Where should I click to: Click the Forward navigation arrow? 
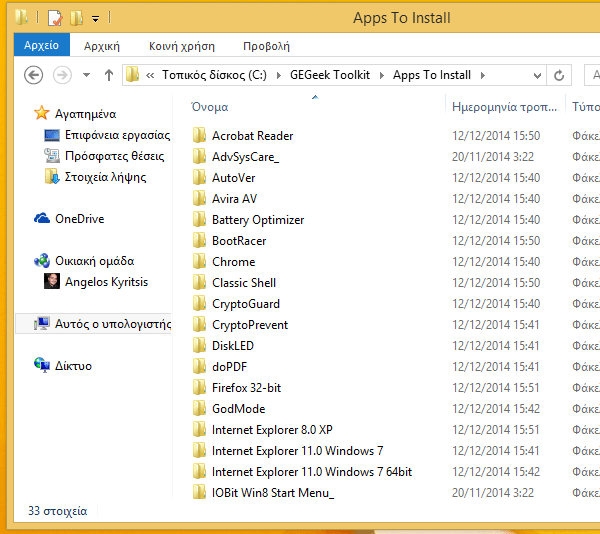[62, 75]
